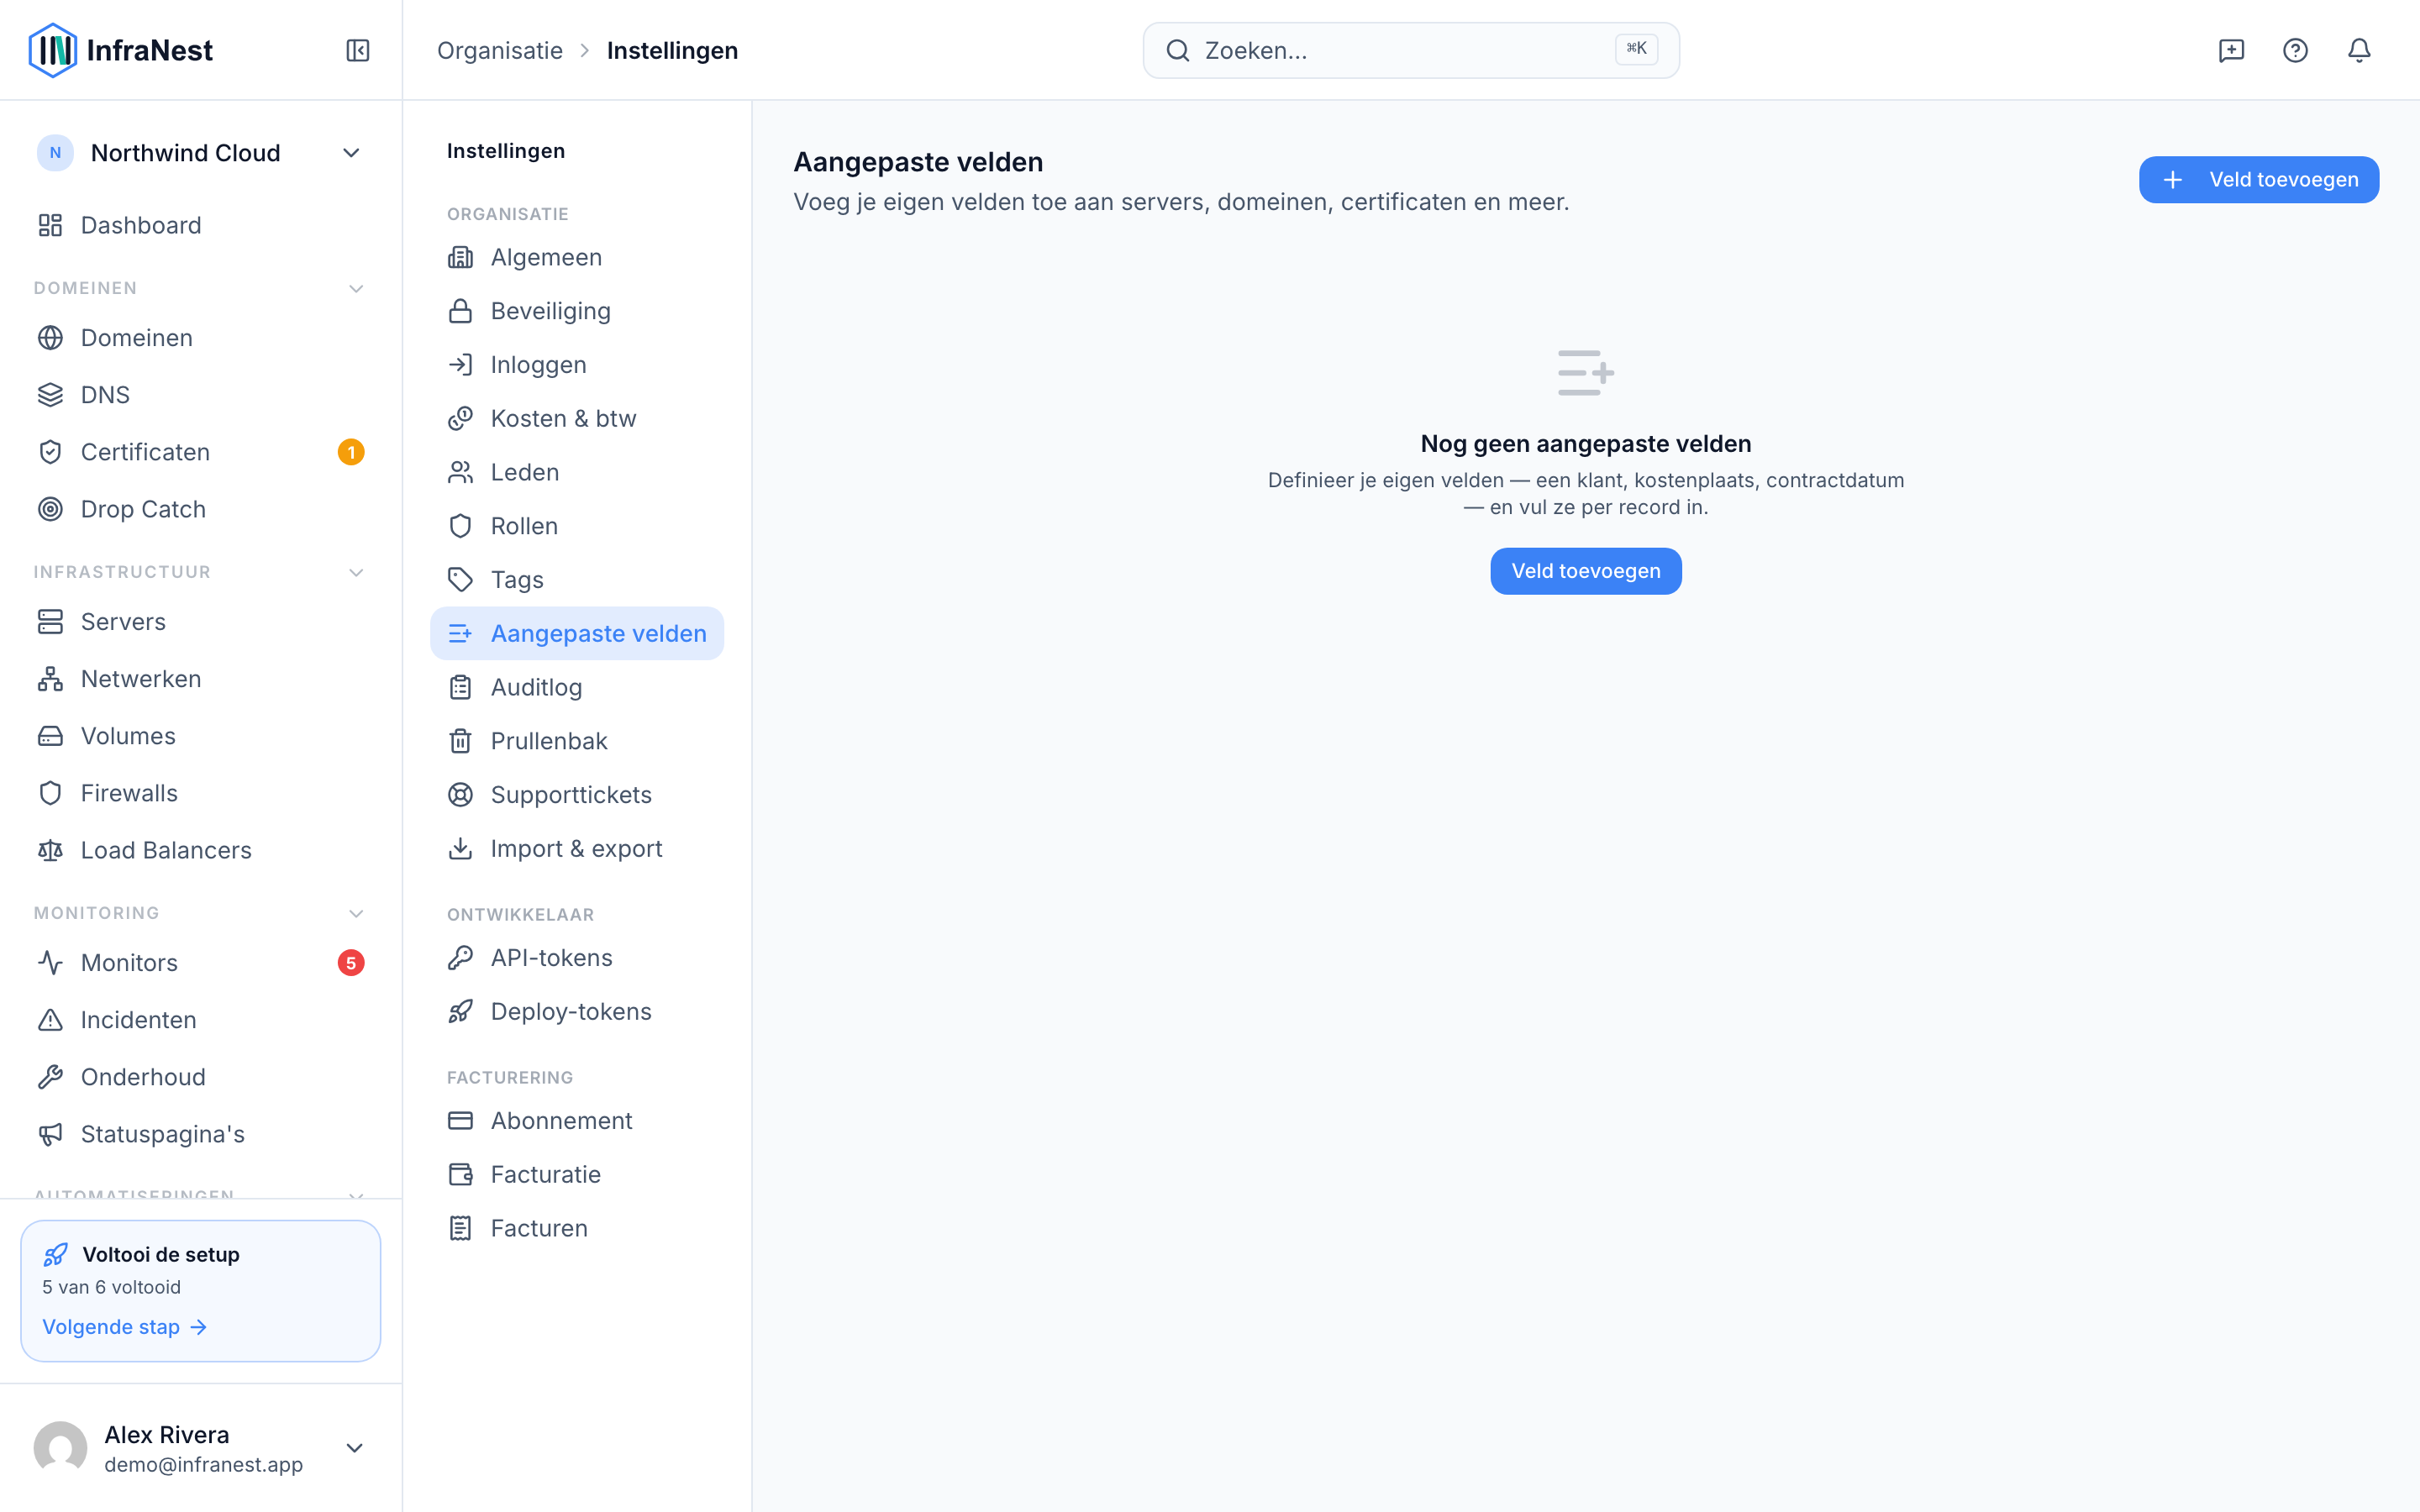
Task: Click the Volumes drive icon
Action: point(50,736)
